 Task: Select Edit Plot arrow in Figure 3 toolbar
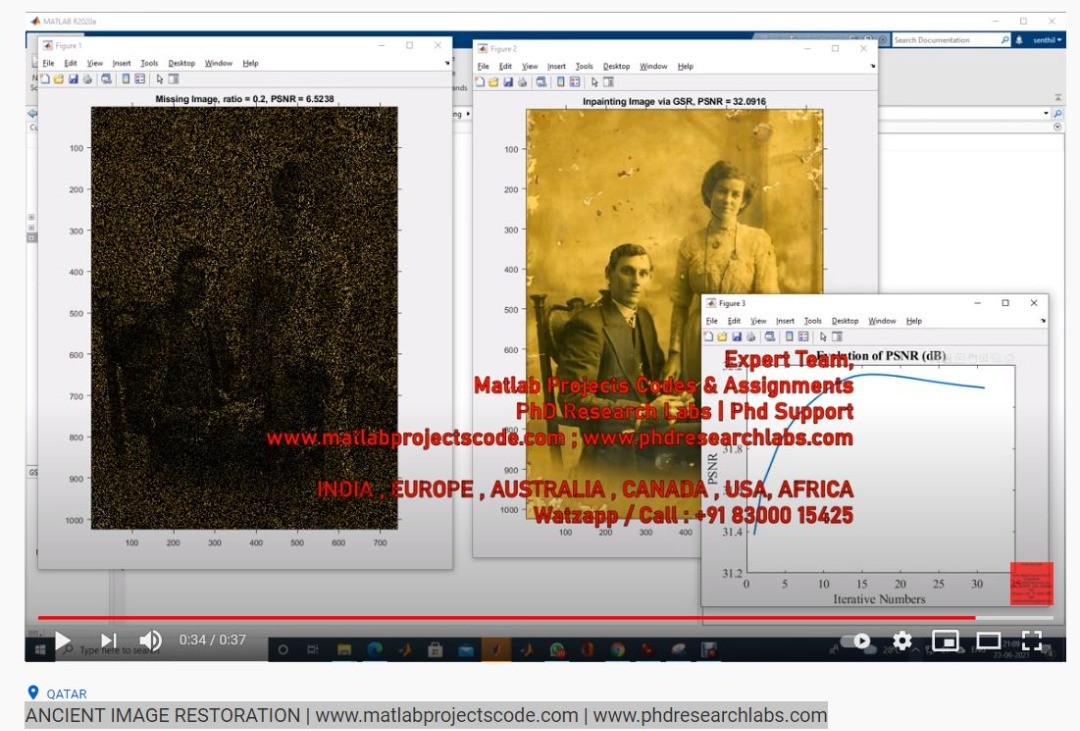pos(823,337)
